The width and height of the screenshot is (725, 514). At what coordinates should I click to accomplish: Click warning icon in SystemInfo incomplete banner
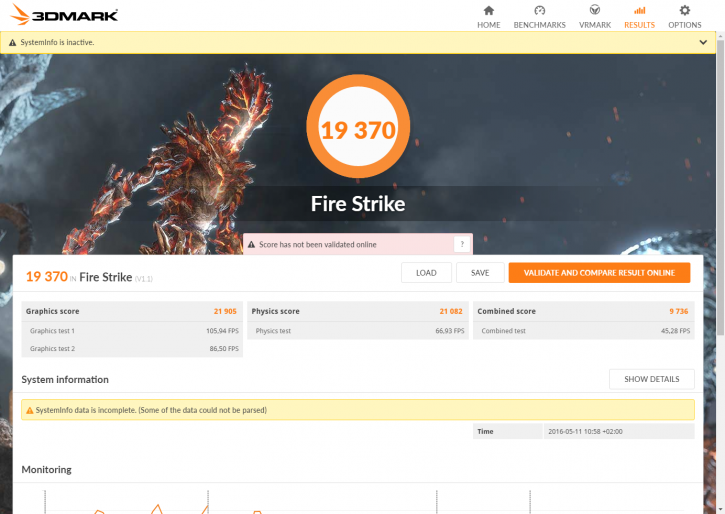click(x=30, y=410)
